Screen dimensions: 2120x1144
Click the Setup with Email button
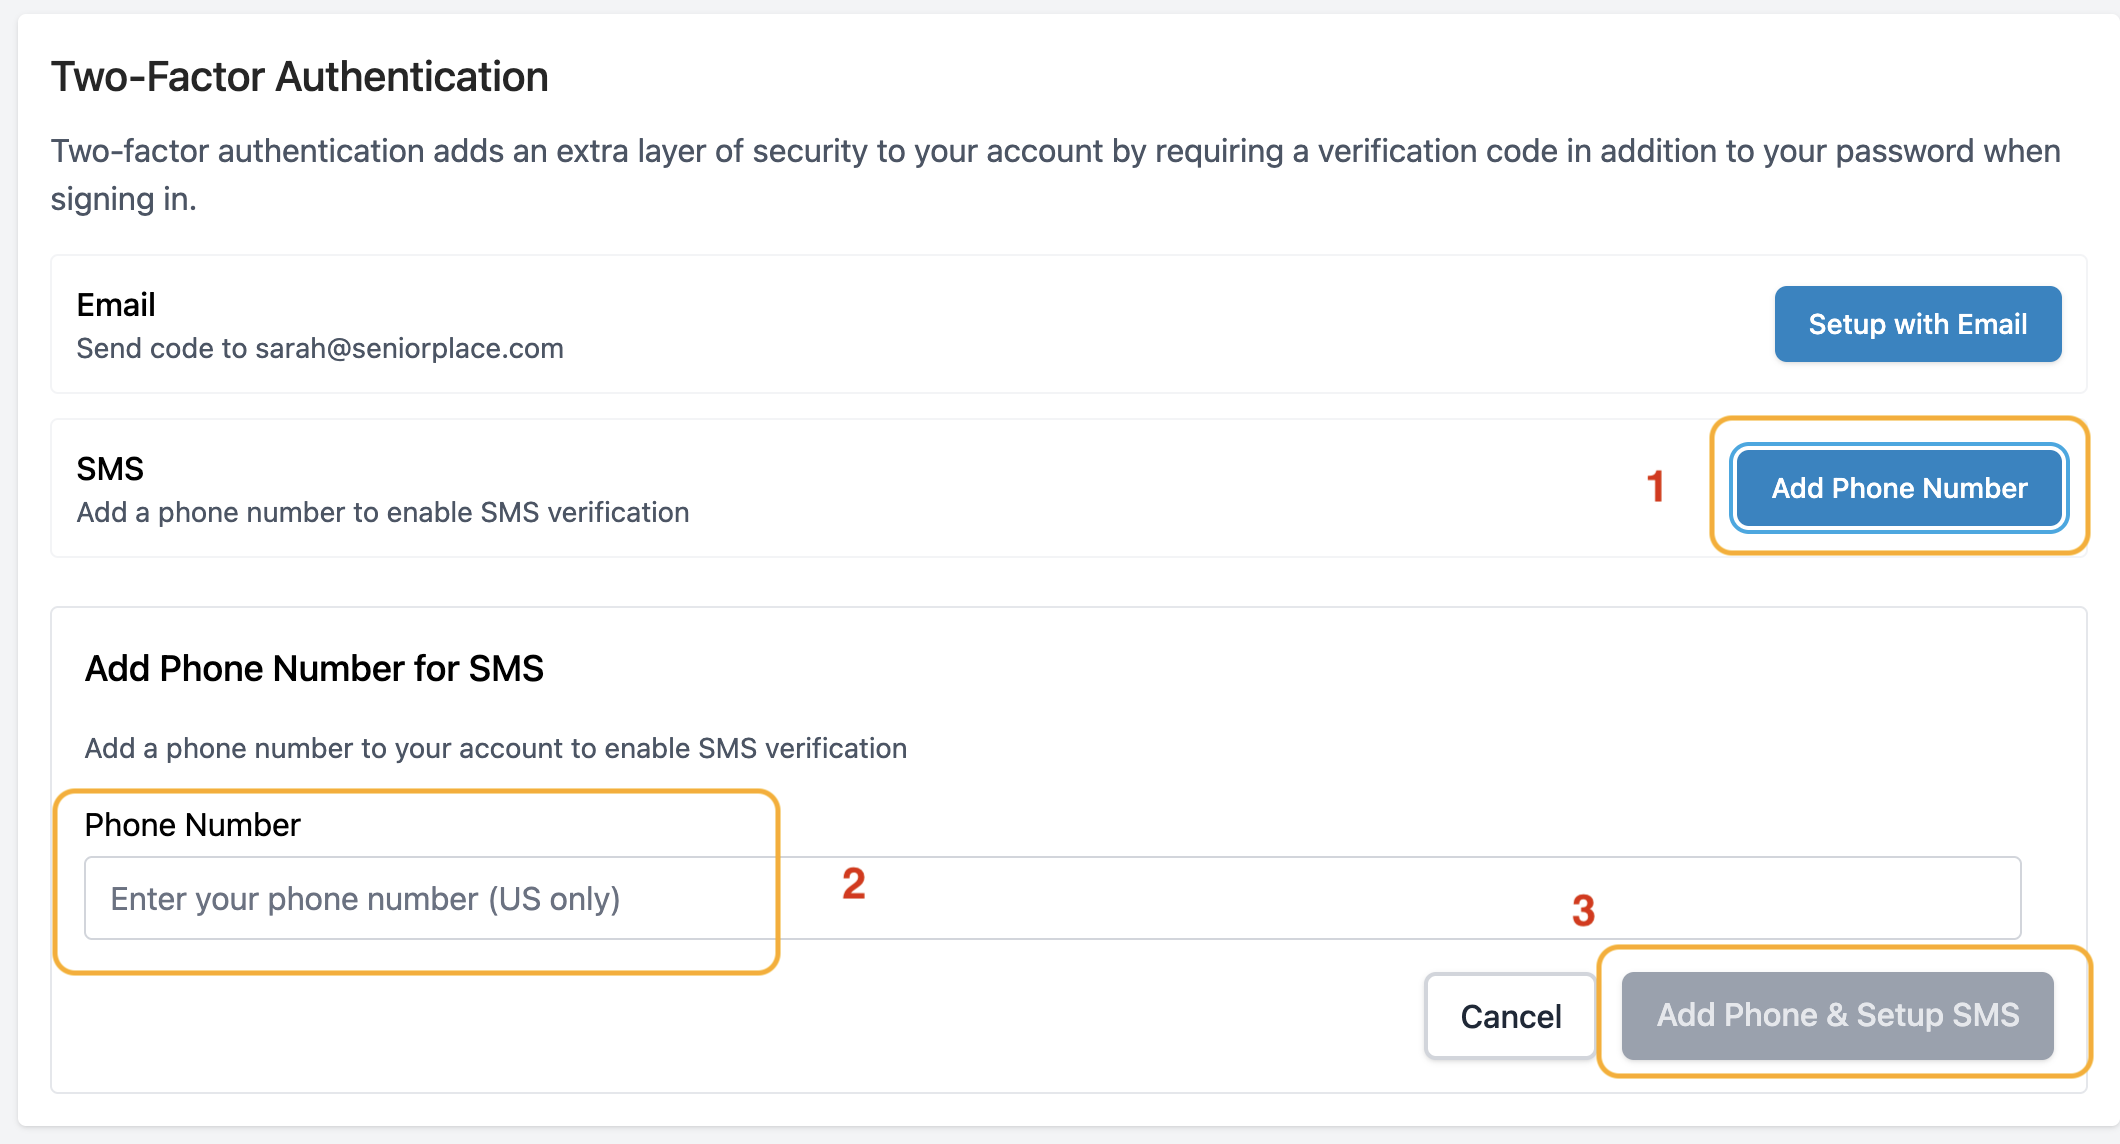1917,324
